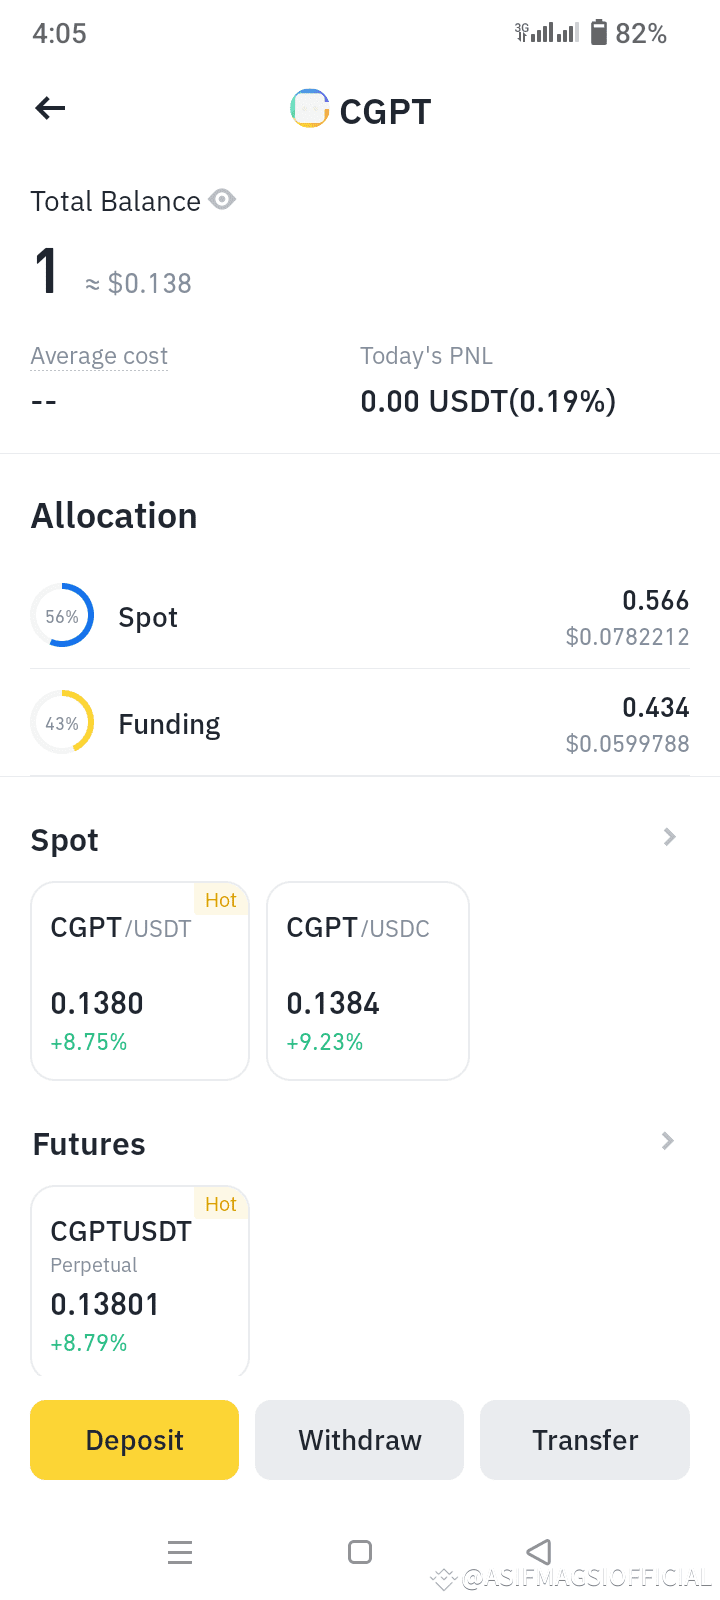Tap the CGPT coin logo icon

tap(310, 108)
